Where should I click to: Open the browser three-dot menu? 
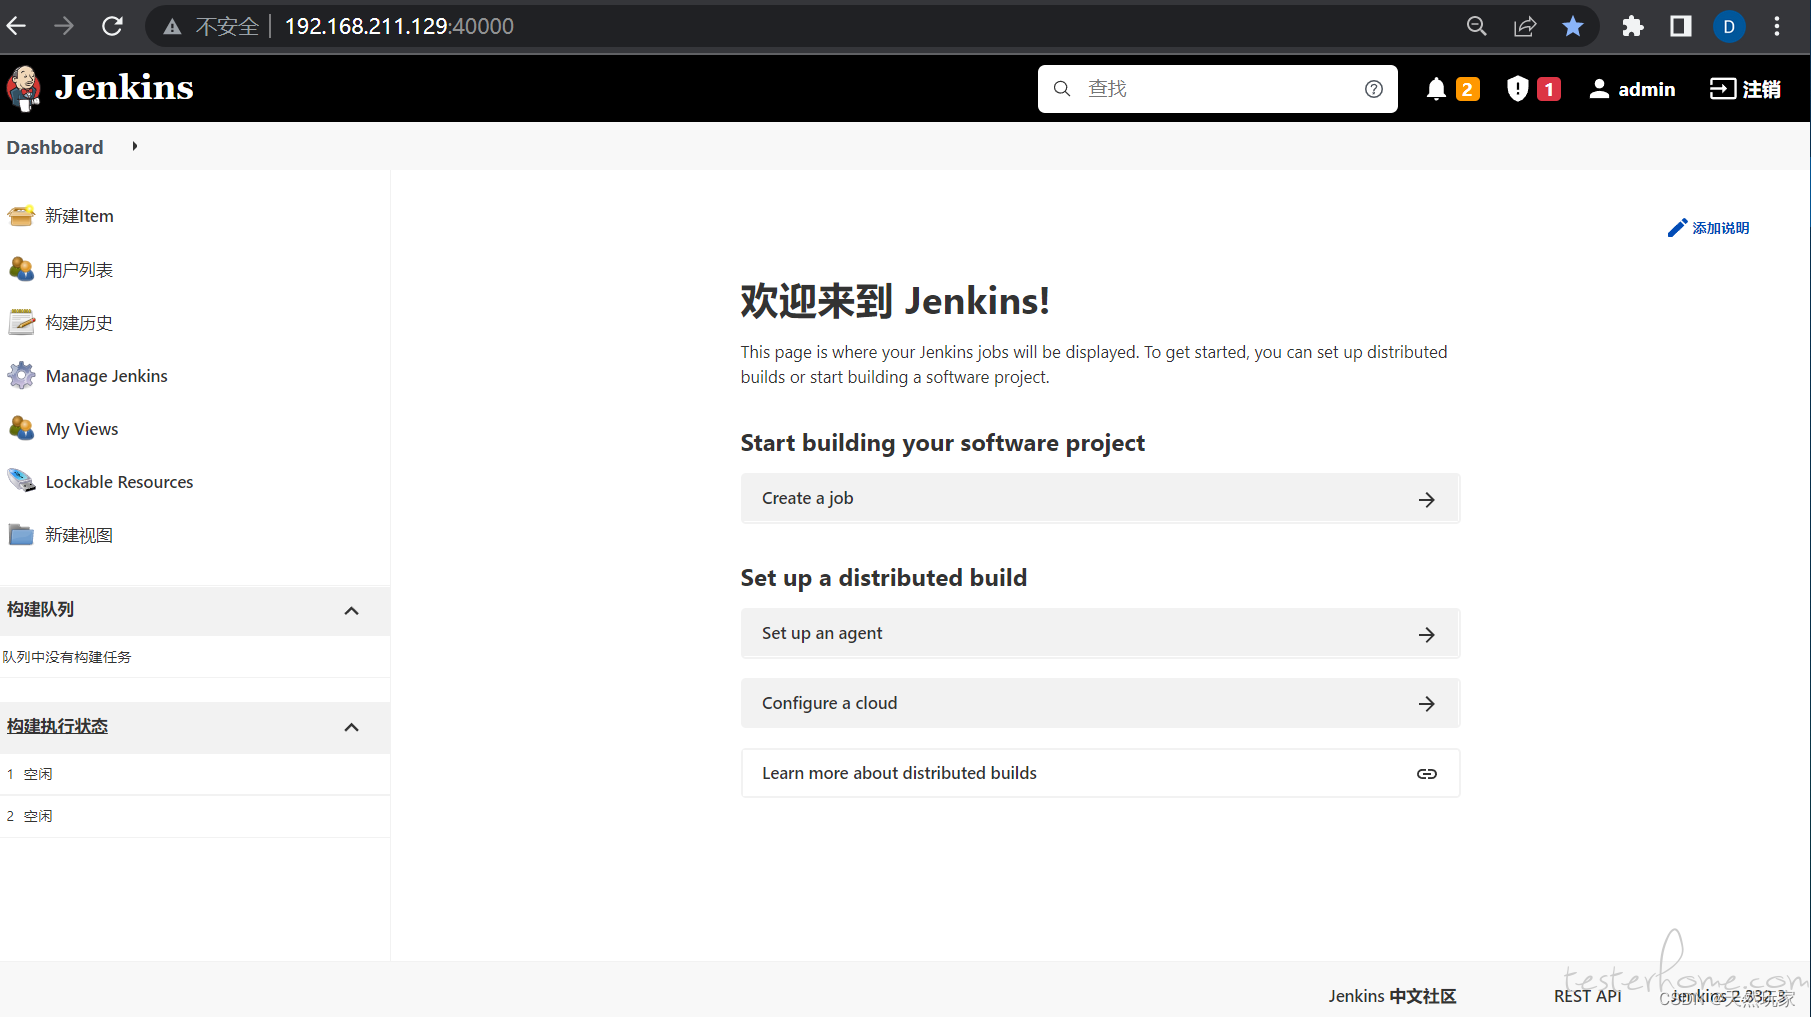point(1777,26)
